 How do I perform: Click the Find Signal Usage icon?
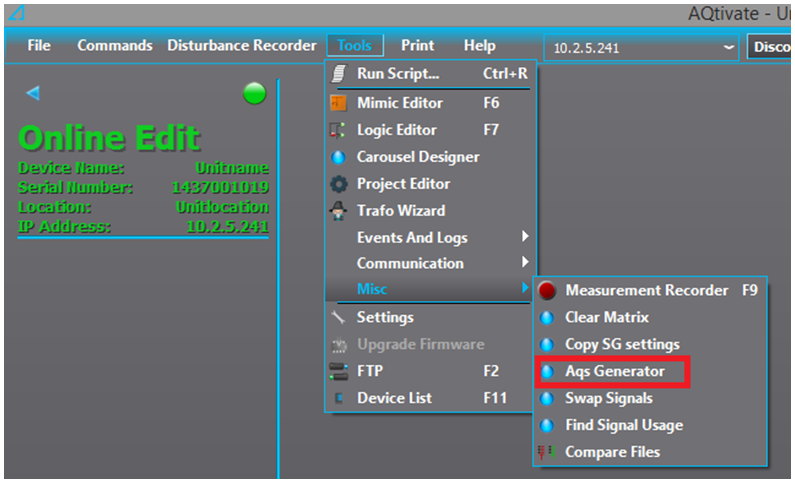point(547,425)
